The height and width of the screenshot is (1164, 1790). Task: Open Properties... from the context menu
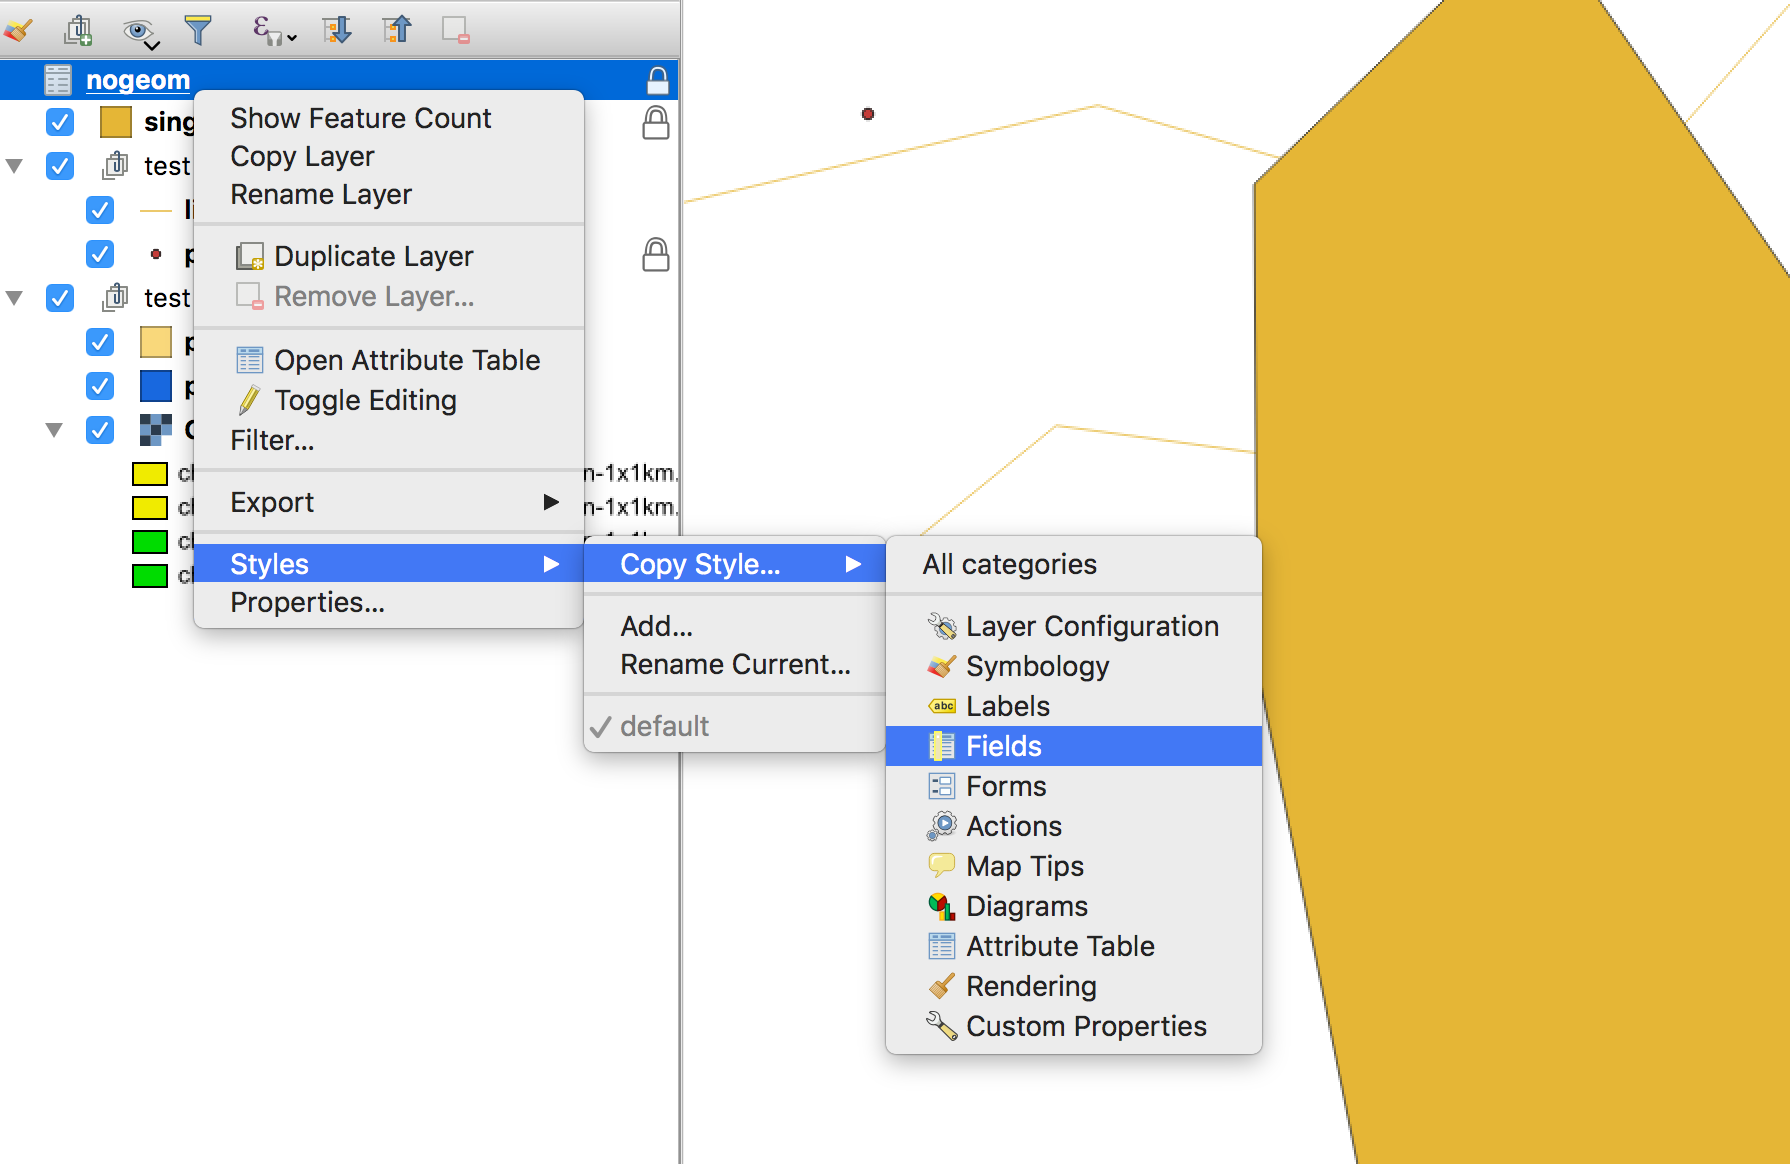coord(307,602)
